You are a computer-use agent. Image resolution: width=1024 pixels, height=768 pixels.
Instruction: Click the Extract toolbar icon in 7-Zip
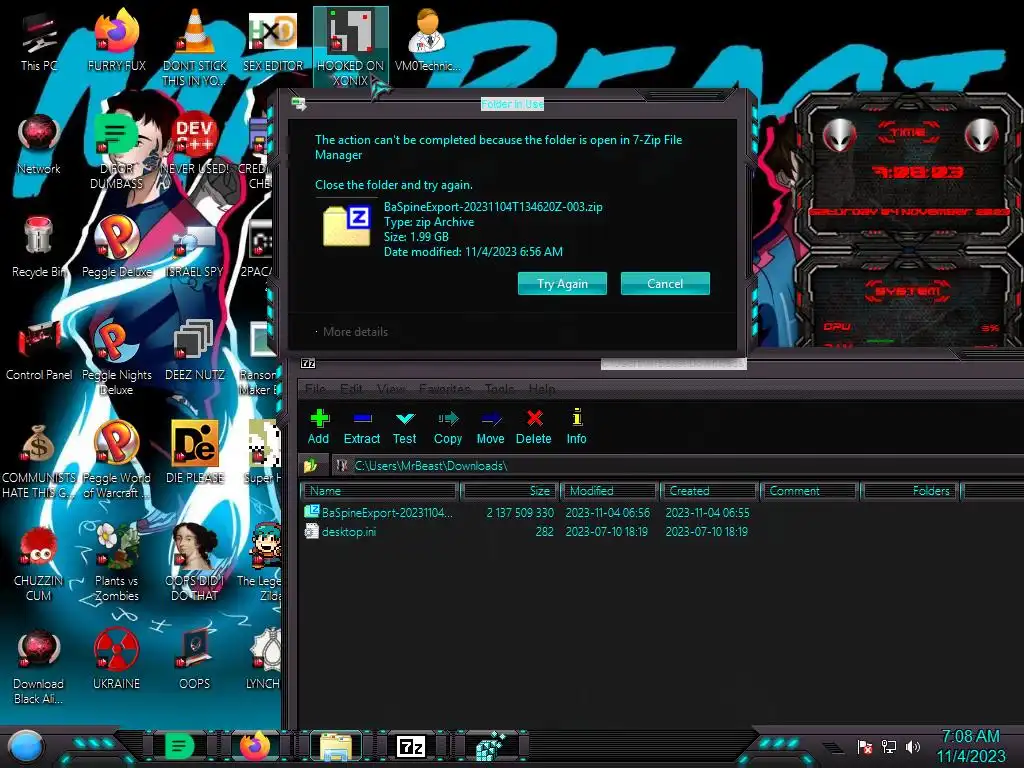pyautogui.click(x=362, y=427)
